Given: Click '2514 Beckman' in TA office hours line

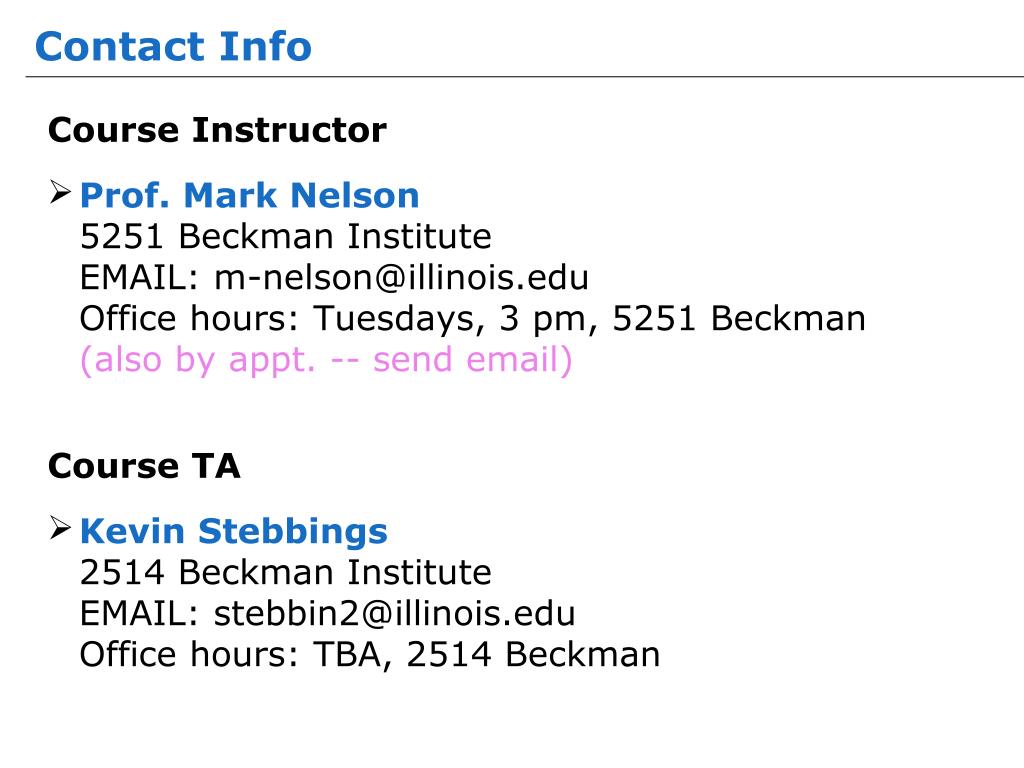Looking at the screenshot, I should pos(534,654).
